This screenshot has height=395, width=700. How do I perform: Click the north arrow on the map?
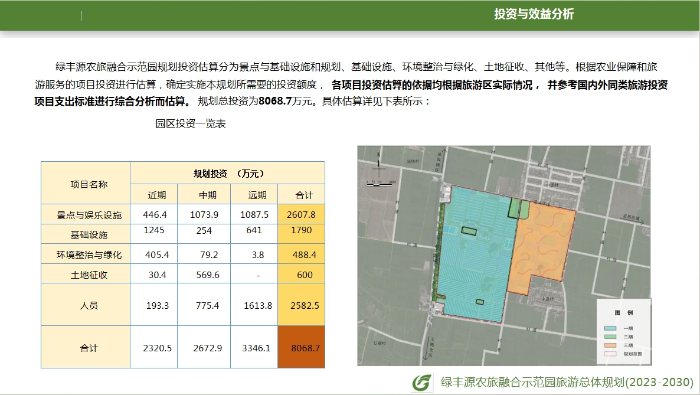tap(379, 160)
